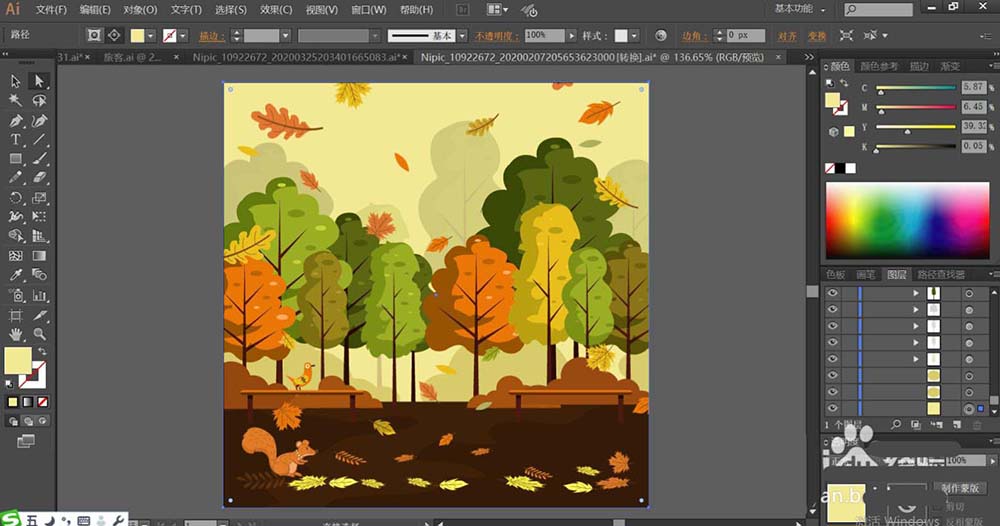
Task: Open the 文件(F) menu
Action: [51, 10]
